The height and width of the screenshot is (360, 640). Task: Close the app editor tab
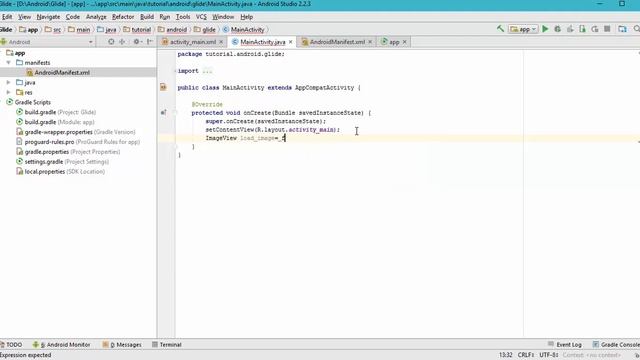pos(404,42)
